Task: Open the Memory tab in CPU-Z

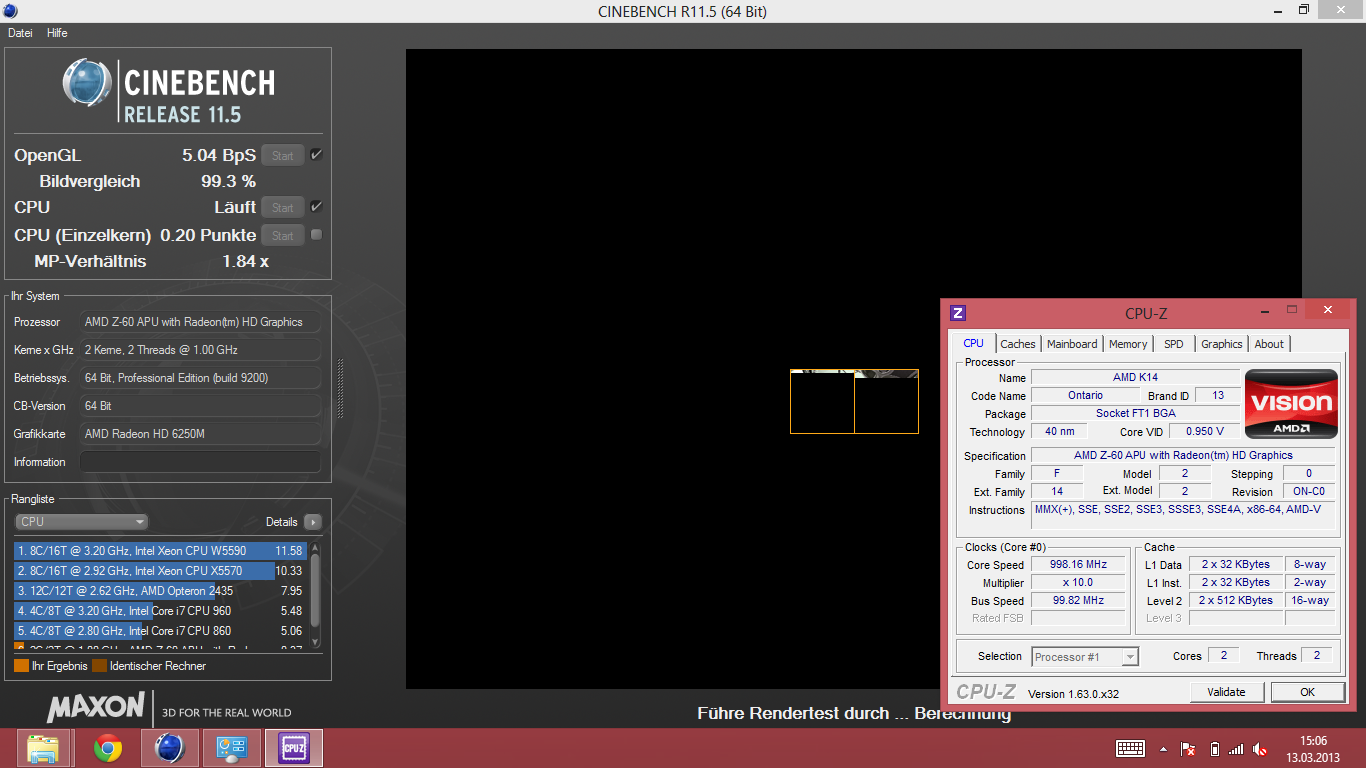Action: [1128, 344]
